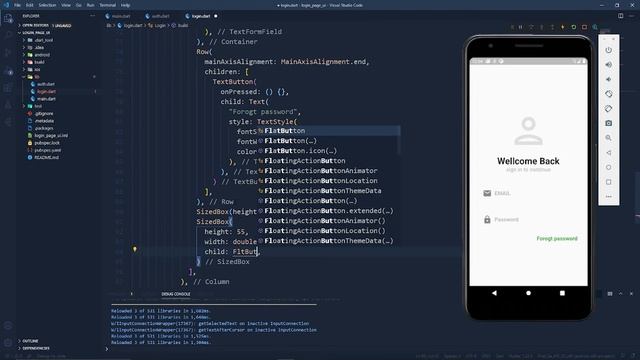The width and height of the screenshot is (640, 360).
Task: Click the Login breadcrumb in editor path
Action: (160, 25)
